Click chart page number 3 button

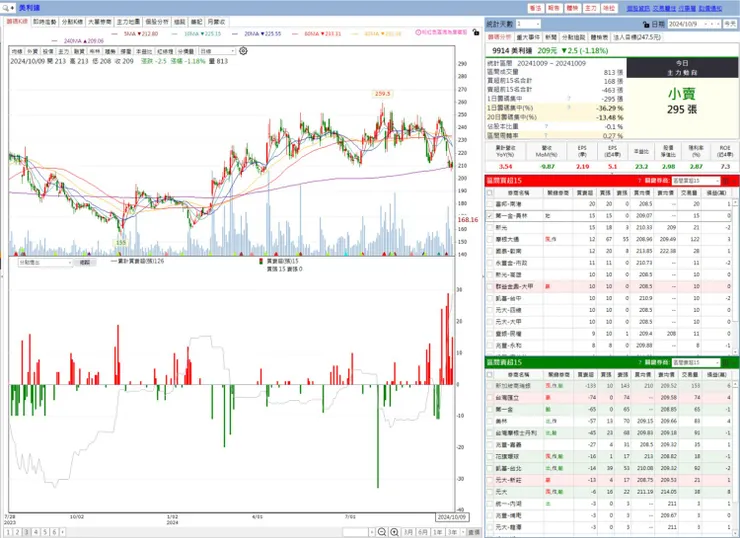point(26,532)
